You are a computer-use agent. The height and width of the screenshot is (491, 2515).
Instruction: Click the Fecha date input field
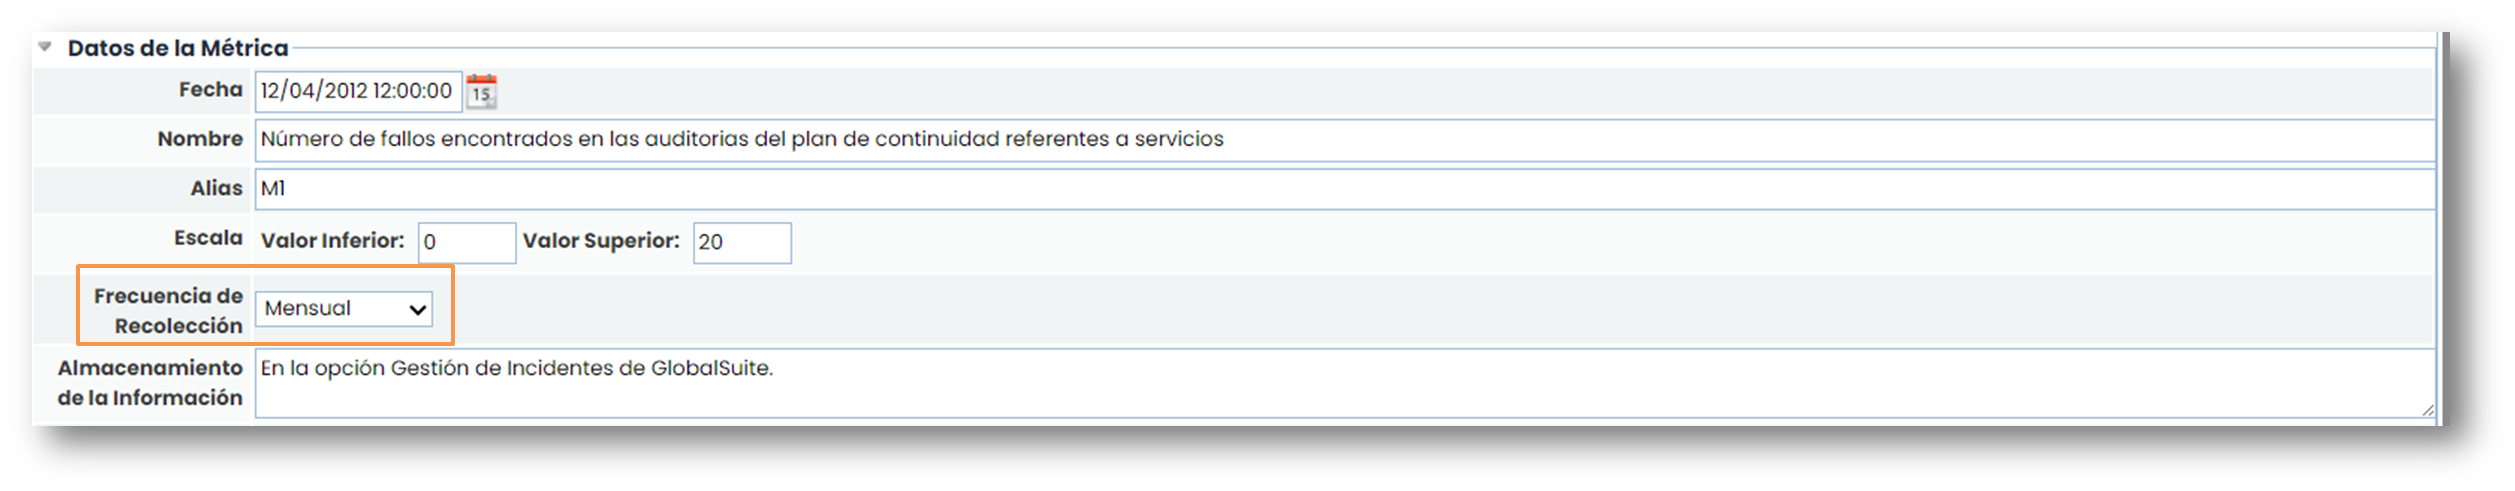[x=358, y=91]
